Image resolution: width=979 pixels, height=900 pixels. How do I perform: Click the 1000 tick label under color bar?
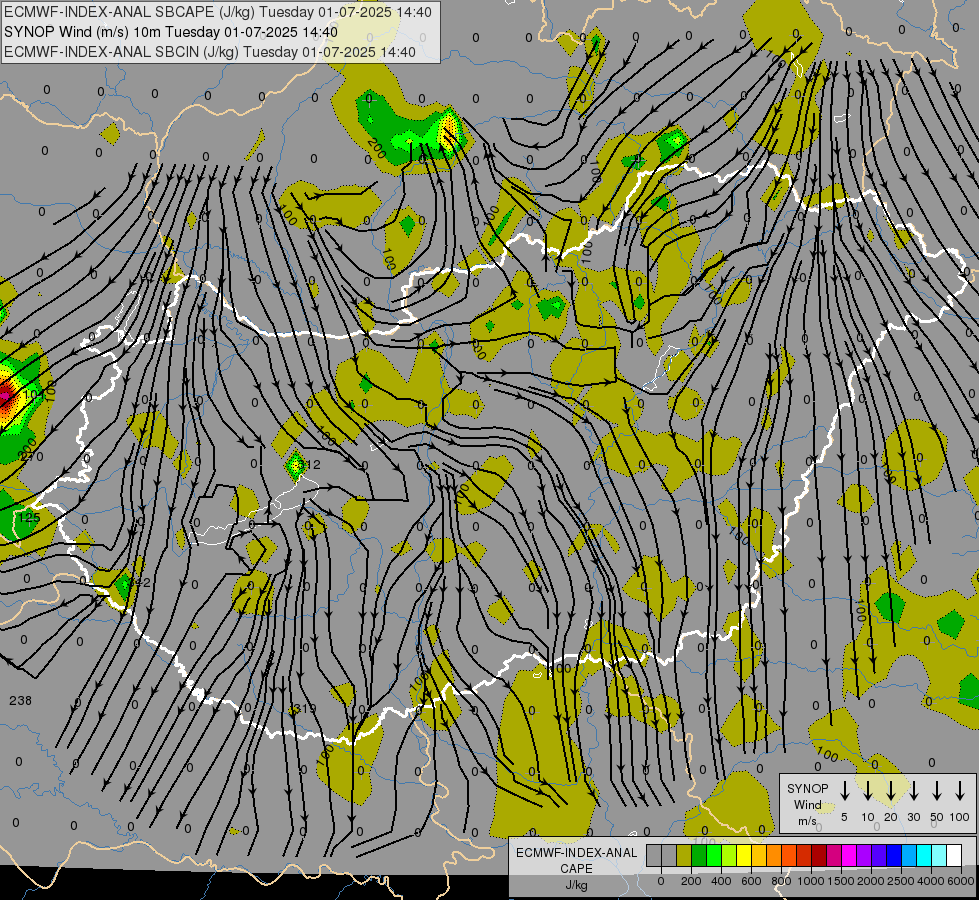click(x=810, y=881)
